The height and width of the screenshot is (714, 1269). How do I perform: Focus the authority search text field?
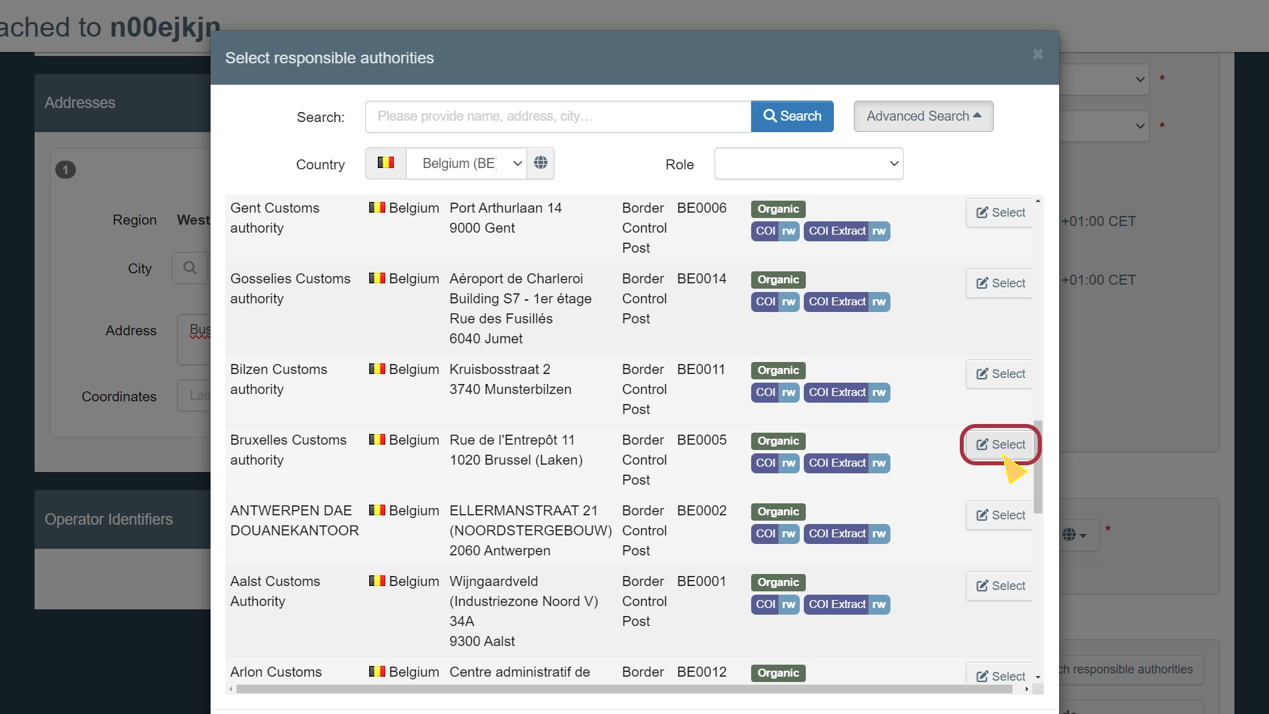(x=558, y=116)
